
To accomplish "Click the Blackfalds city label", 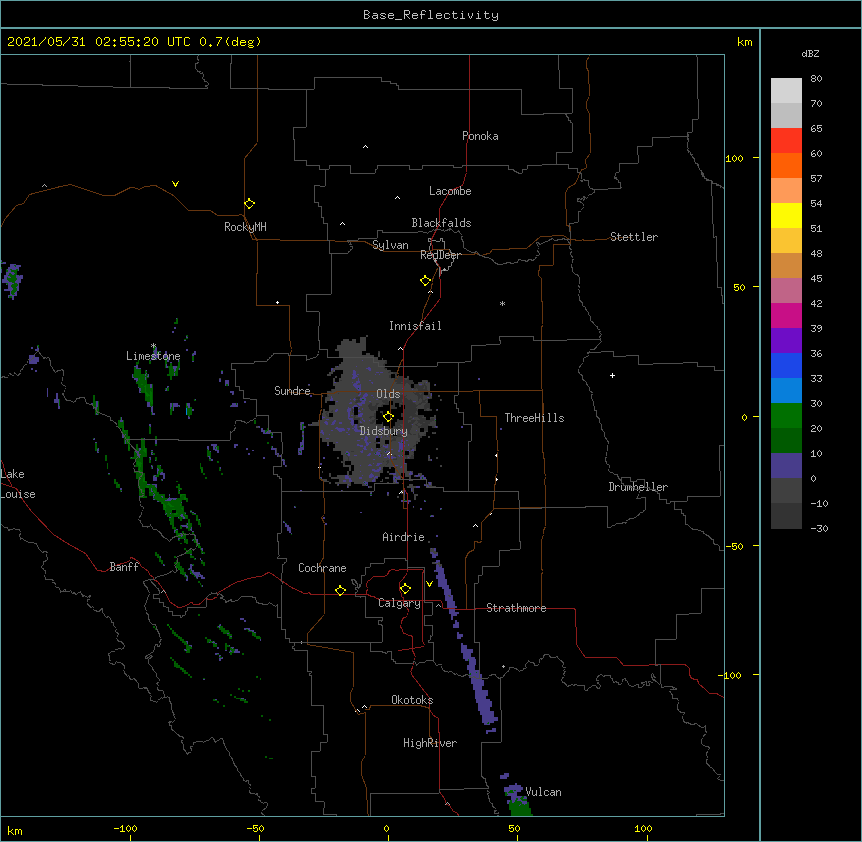I will pyautogui.click(x=441, y=223).
